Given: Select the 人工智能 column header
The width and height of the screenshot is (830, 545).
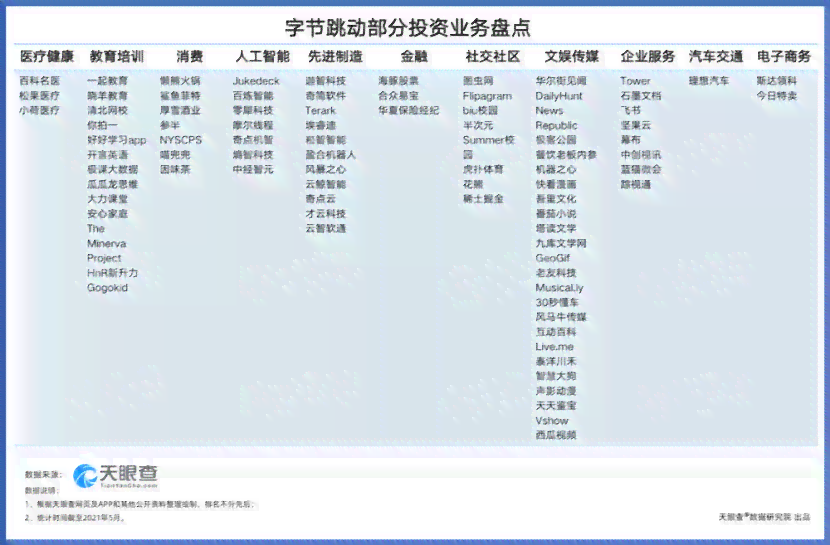Looking at the screenshot, I should point(263,56).
